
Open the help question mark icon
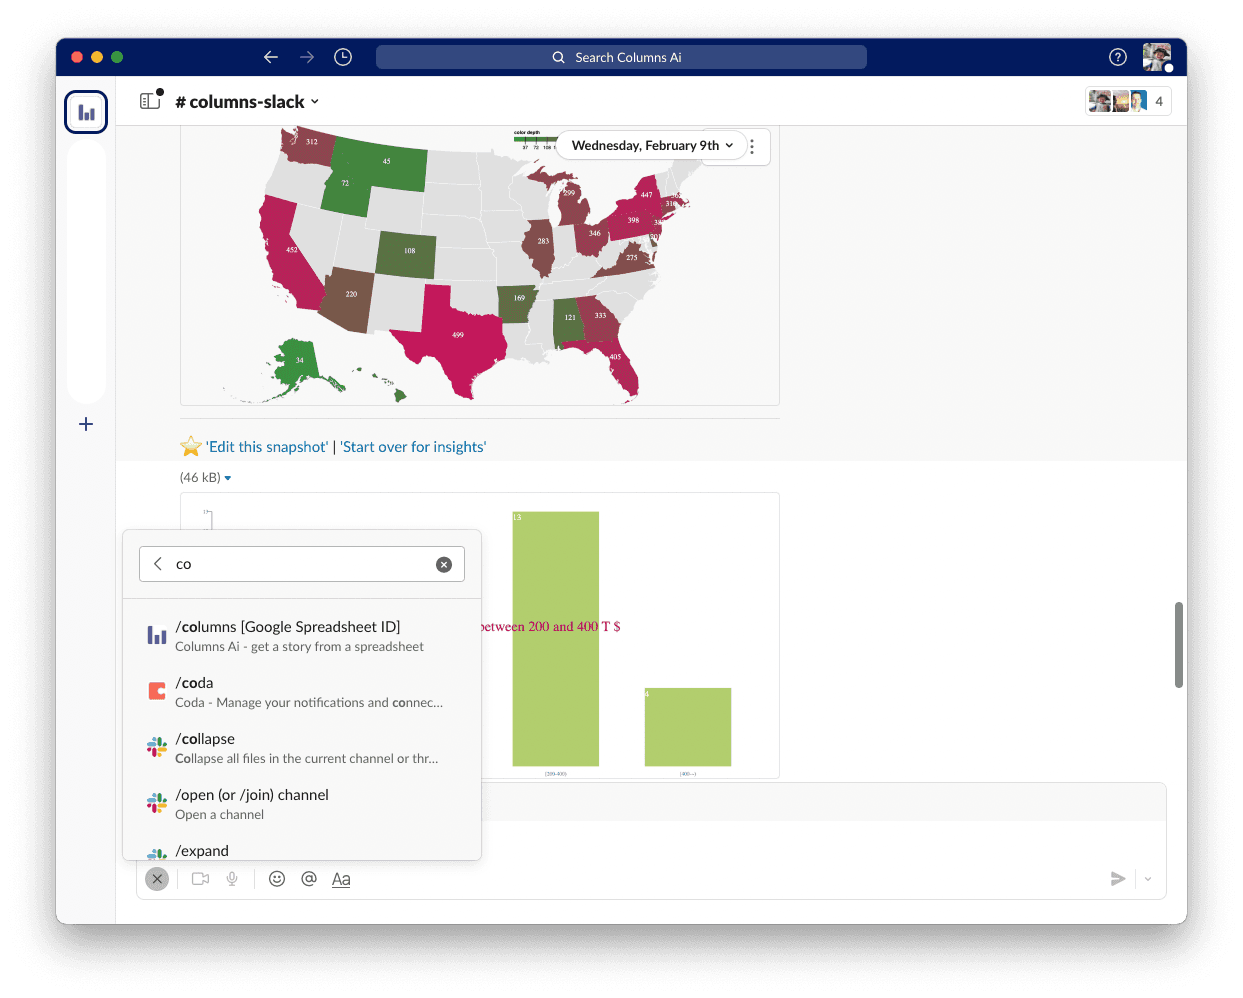[1118, 57]
